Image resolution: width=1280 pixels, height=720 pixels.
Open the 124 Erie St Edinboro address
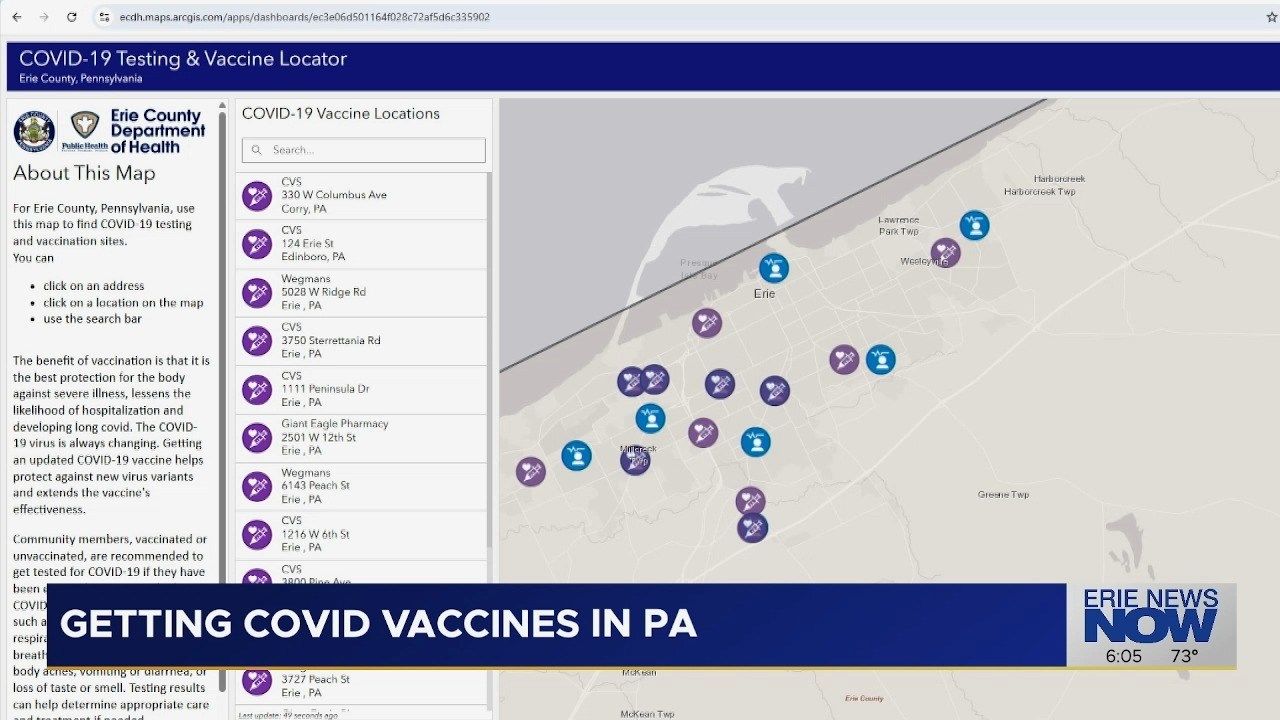coord(313,250)
